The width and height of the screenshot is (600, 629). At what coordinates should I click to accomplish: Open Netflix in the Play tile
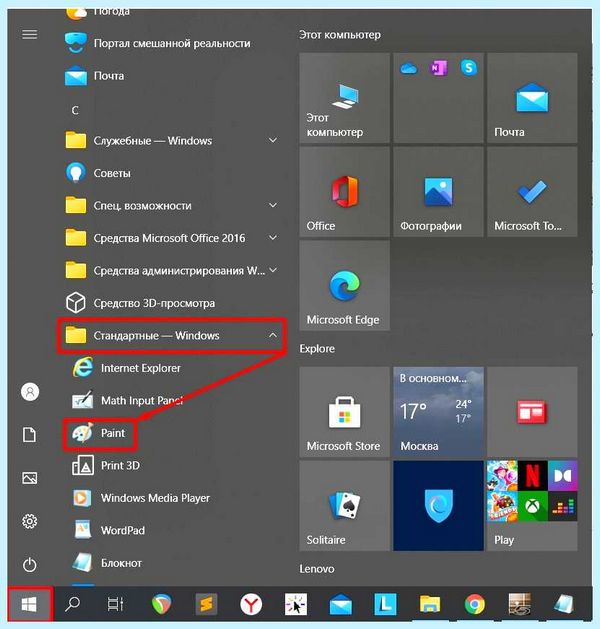[532, 475]
